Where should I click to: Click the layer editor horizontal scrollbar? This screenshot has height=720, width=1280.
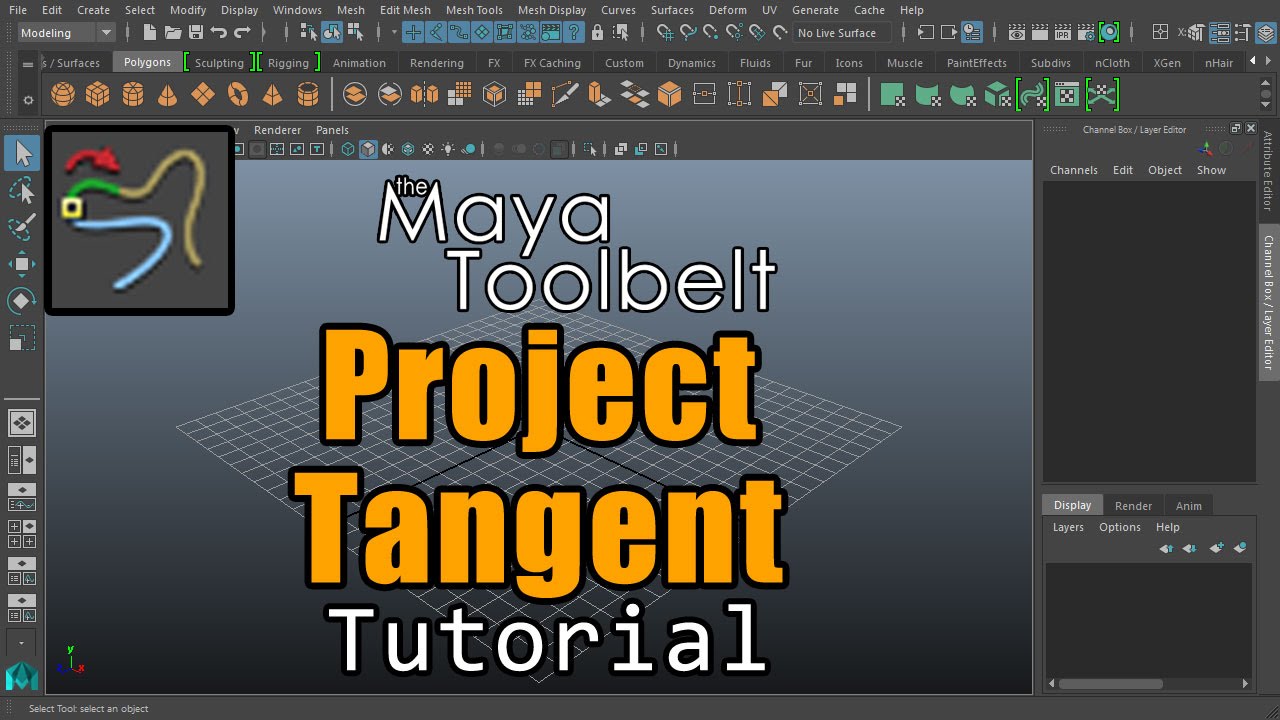click(x=1110, y=684)
